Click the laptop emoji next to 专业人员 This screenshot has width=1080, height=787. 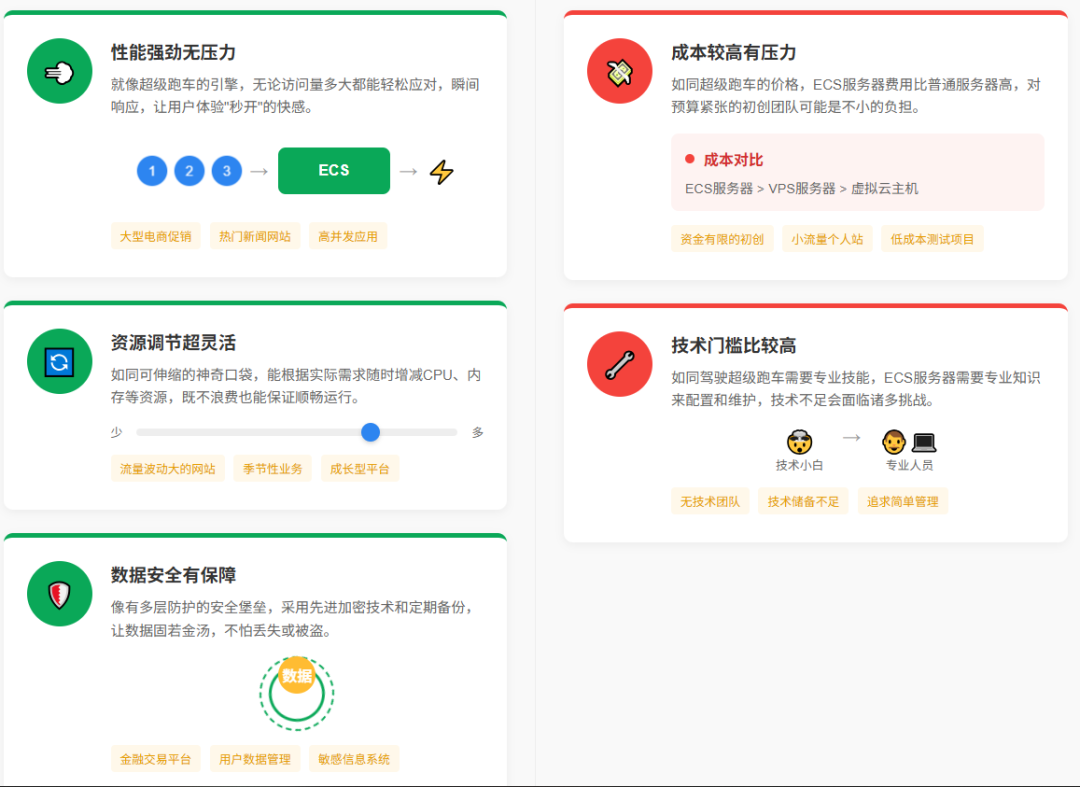coord(924,441)
